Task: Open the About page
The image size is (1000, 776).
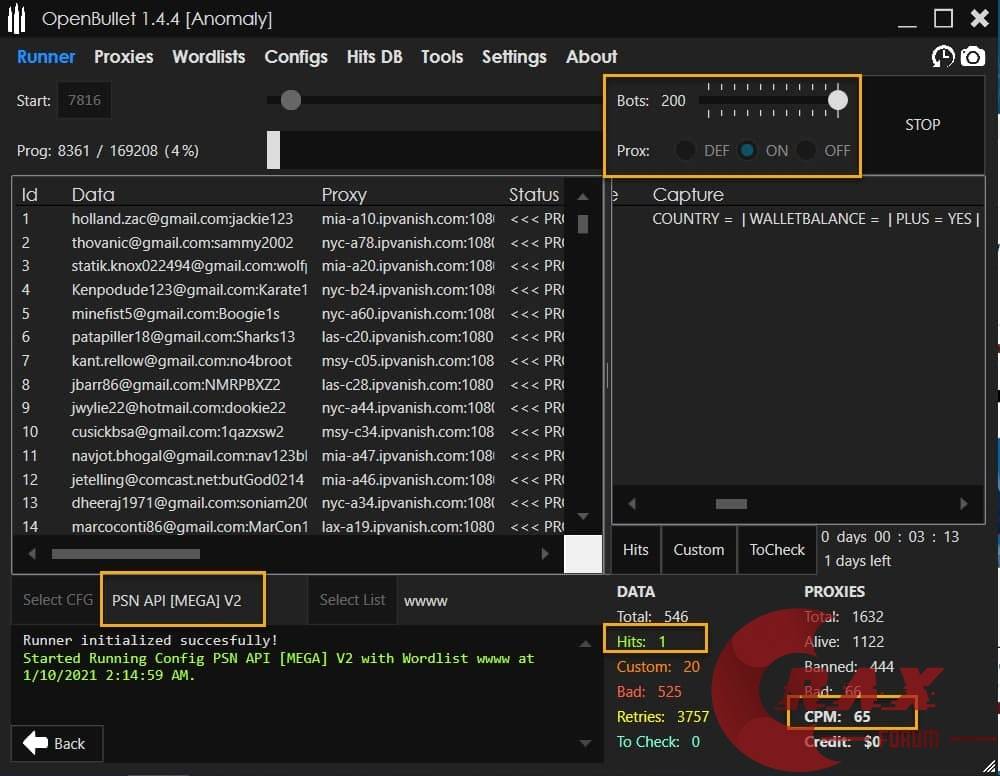Action: tap(591, 57)
